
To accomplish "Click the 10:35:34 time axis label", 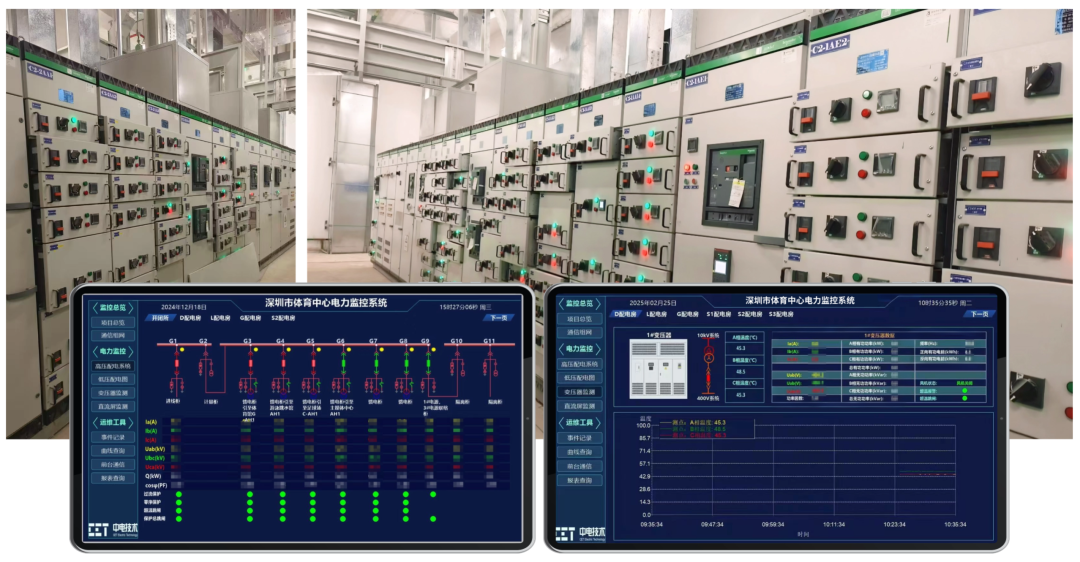I will [x=955, y=525].
